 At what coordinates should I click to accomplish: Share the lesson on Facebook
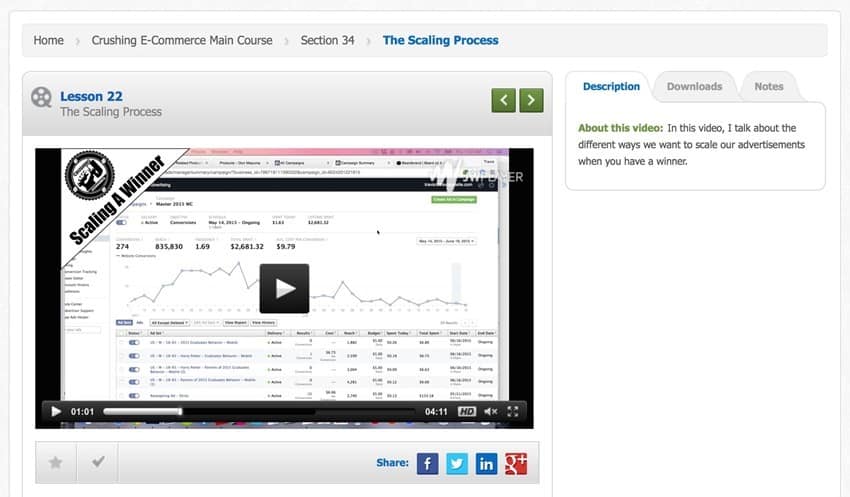coord(427,463)
